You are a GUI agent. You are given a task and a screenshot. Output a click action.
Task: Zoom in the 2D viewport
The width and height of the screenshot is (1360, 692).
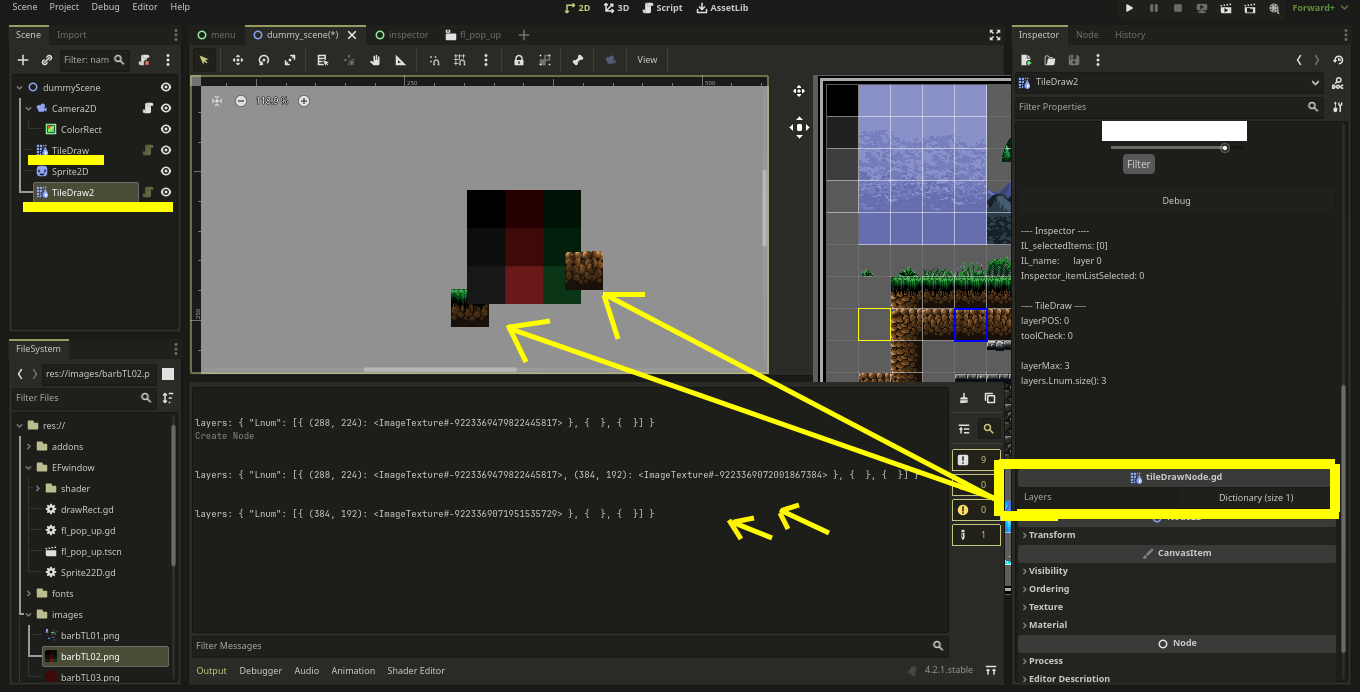[304, 100]
